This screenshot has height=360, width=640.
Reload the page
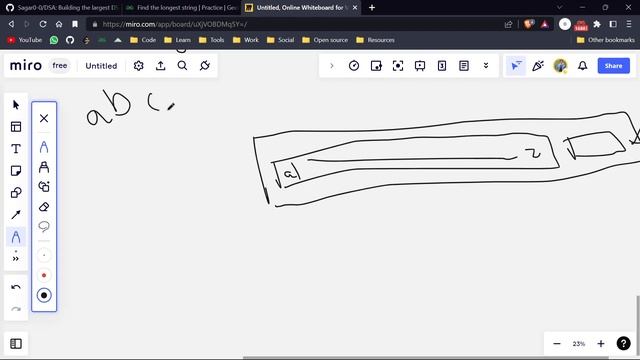[43, 24]
